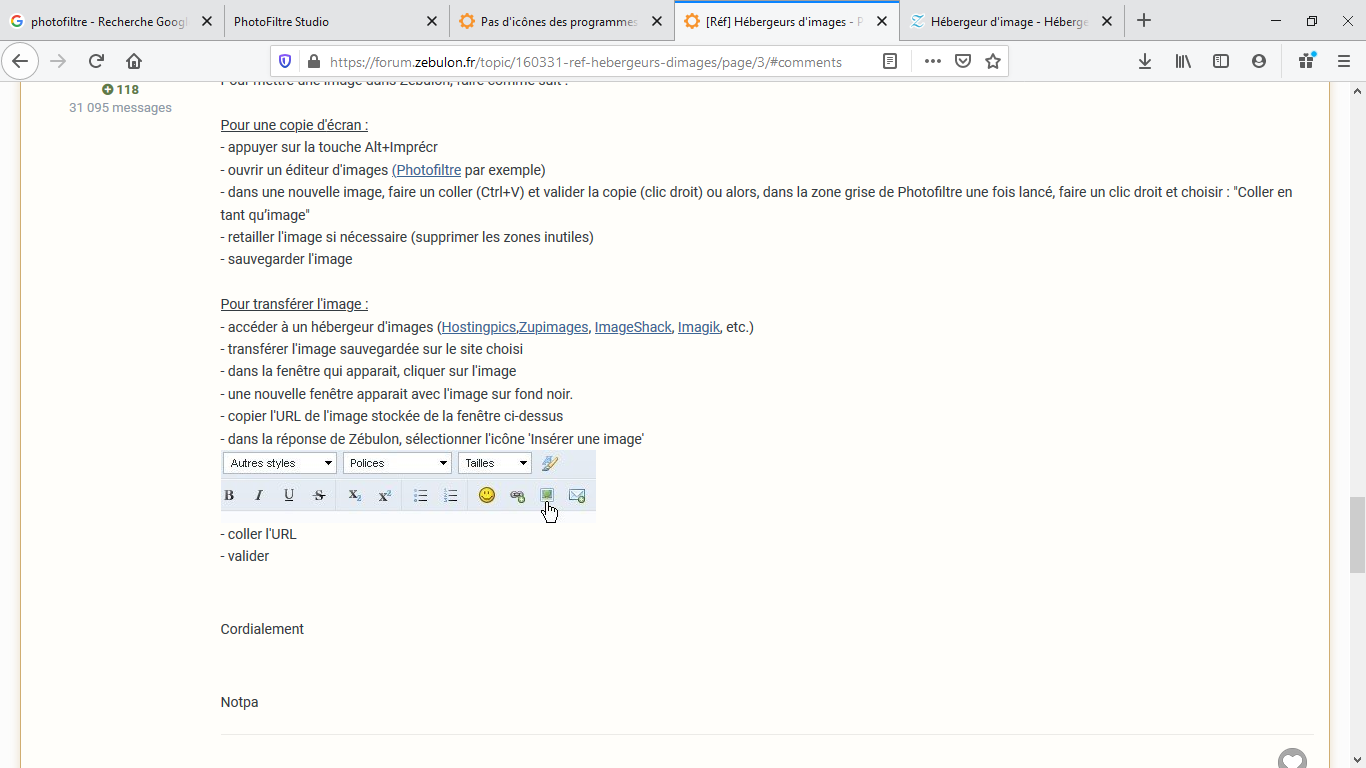Image resolution: width=1366 pixels, height=768 pixels.
Task: Click the heading 'Pour une copie d'écran :'
Action: (295, 125)
